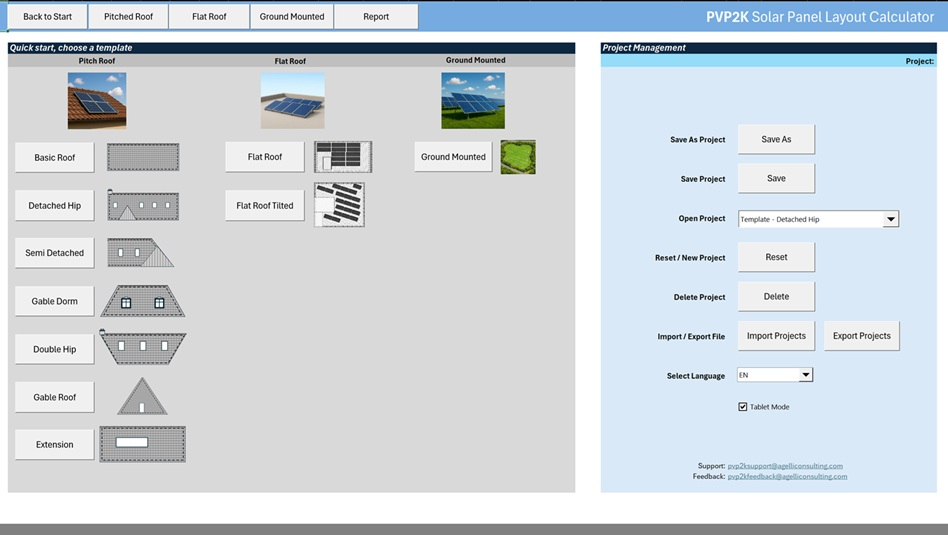This screenshot has height=535, width=948.
Task: Click the Basic Roof layout diagram icon
Action: click(x=143, y=157)
